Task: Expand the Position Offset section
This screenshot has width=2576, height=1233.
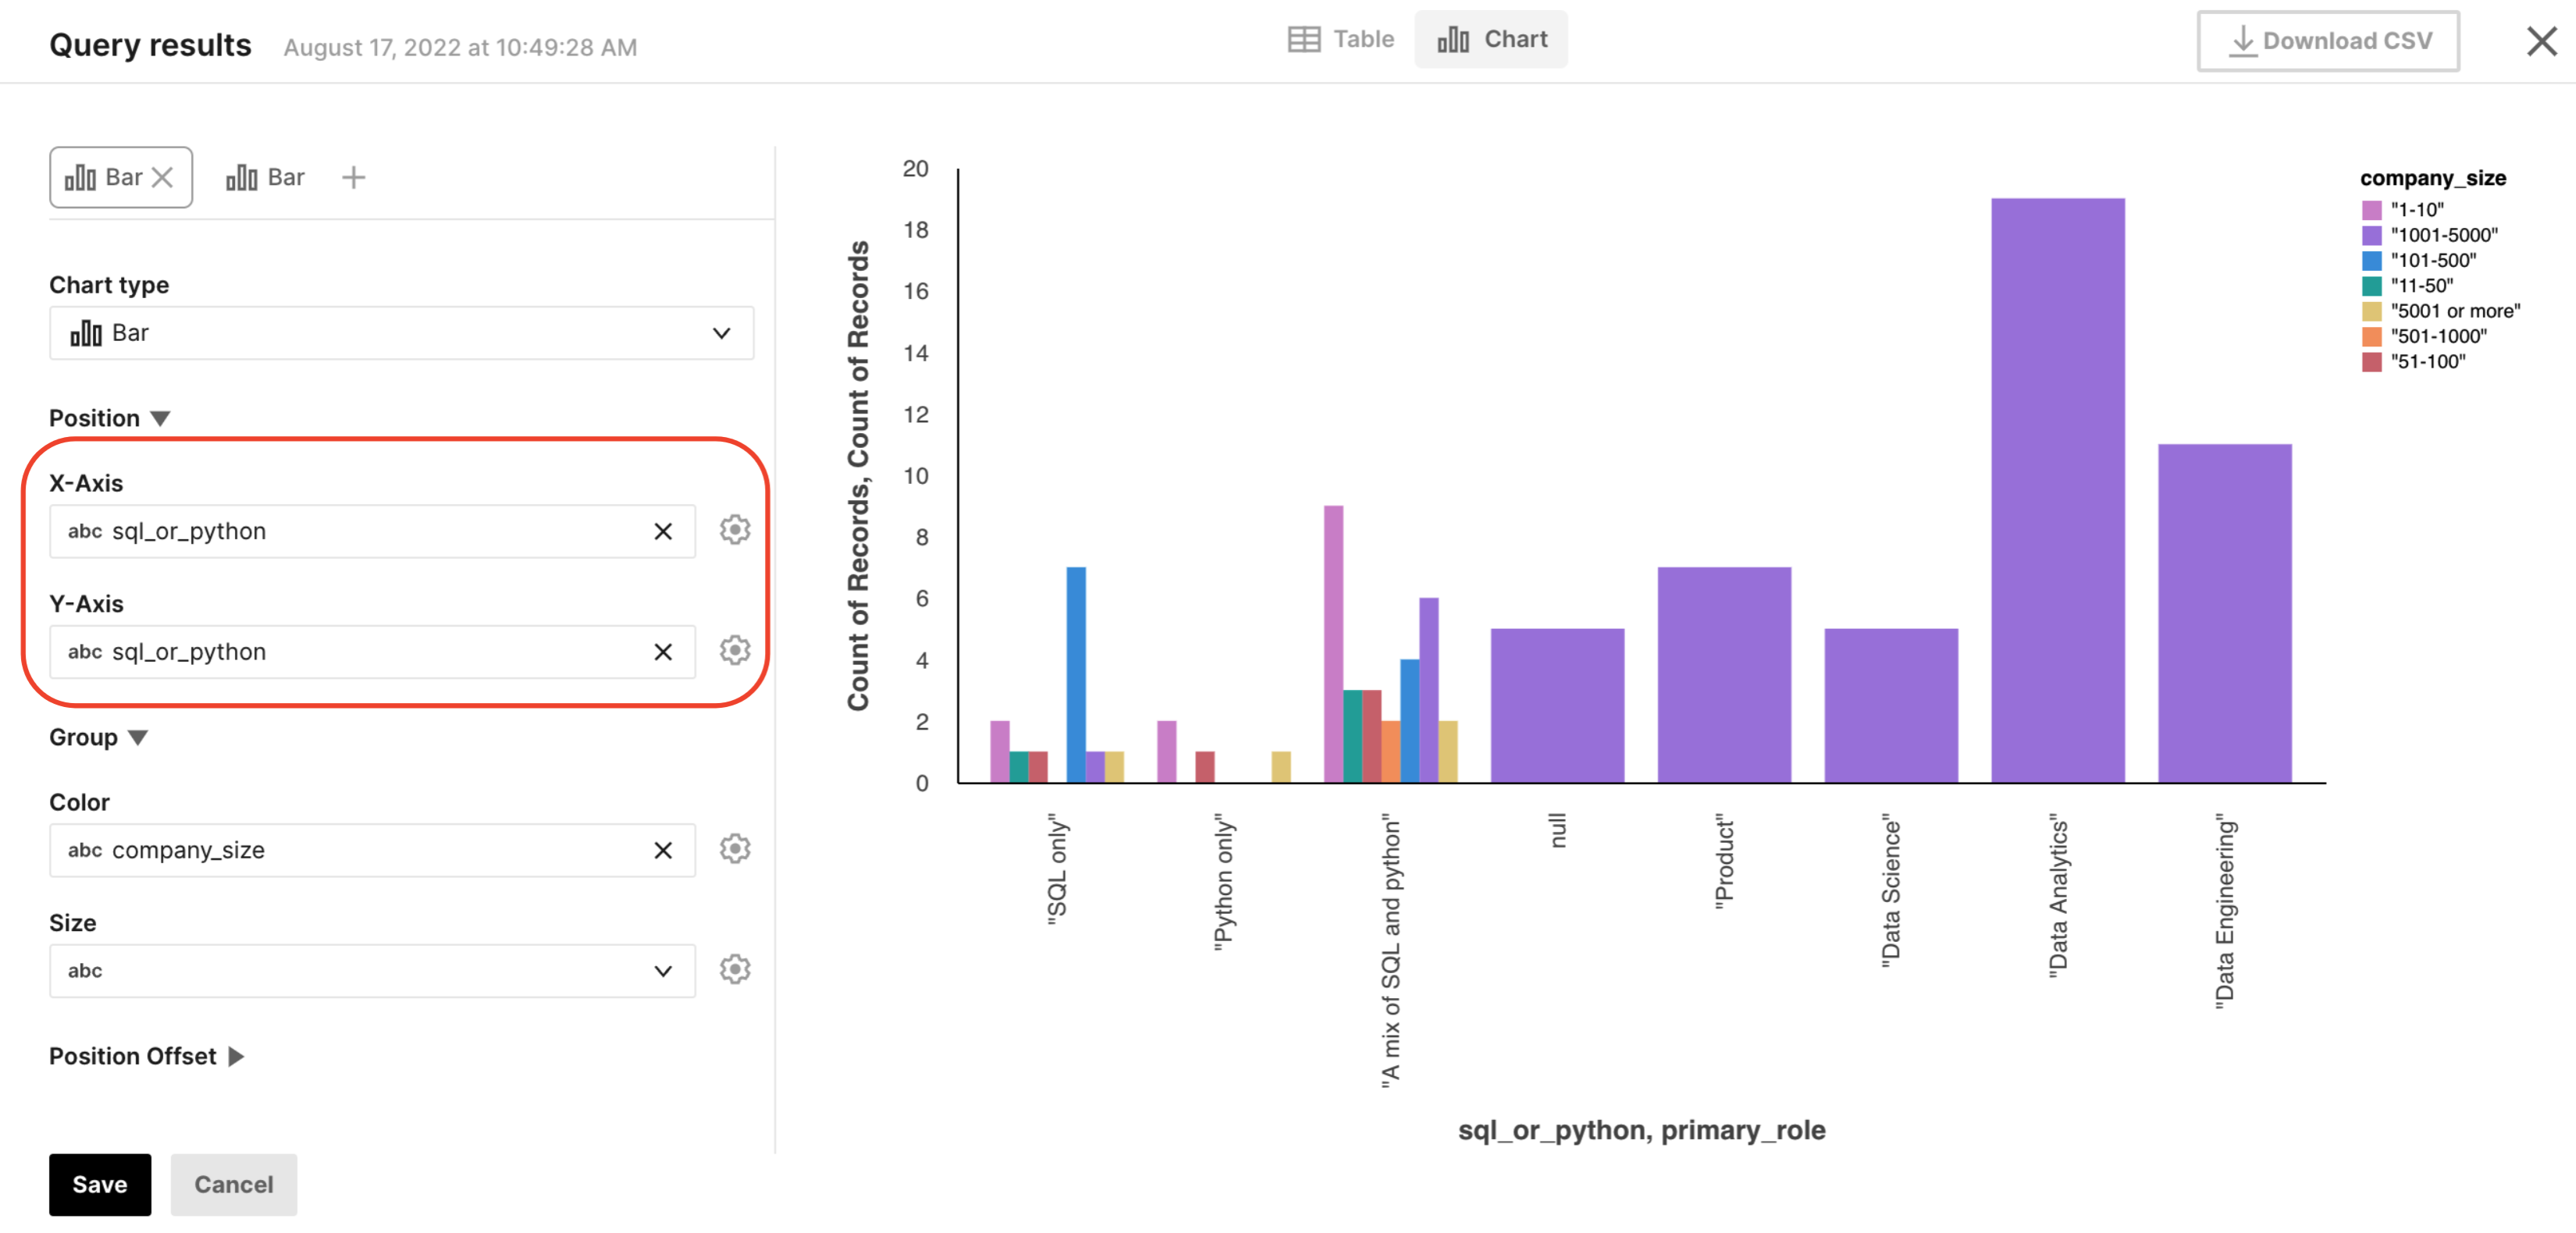Action: point(236,1056)
